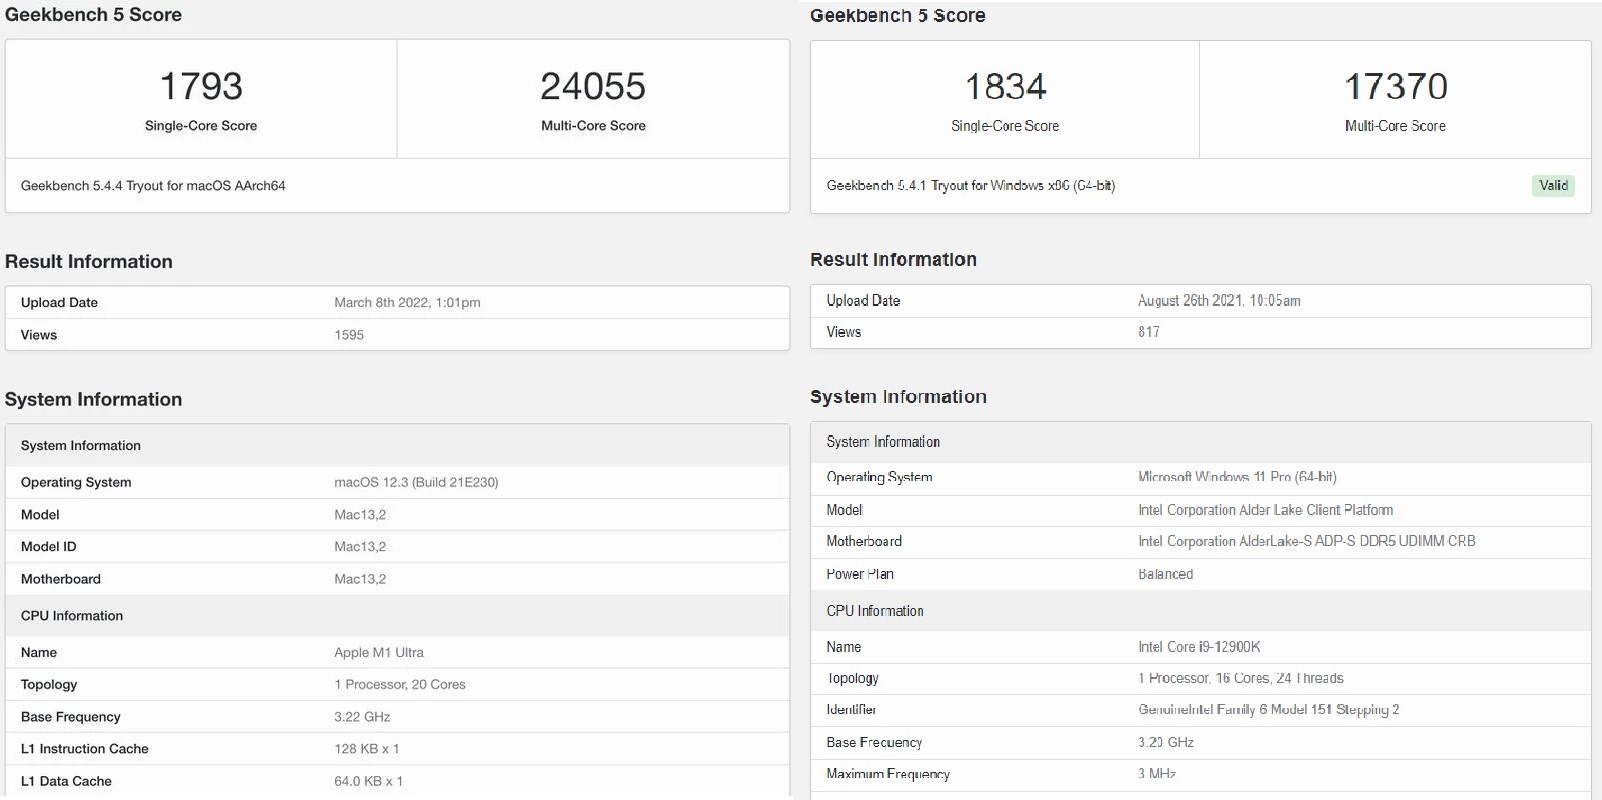The width and height of the screenshot is (1602, 800).
Task: Click Mac13,2 value in the Model ID row
Action: [360, 547]
